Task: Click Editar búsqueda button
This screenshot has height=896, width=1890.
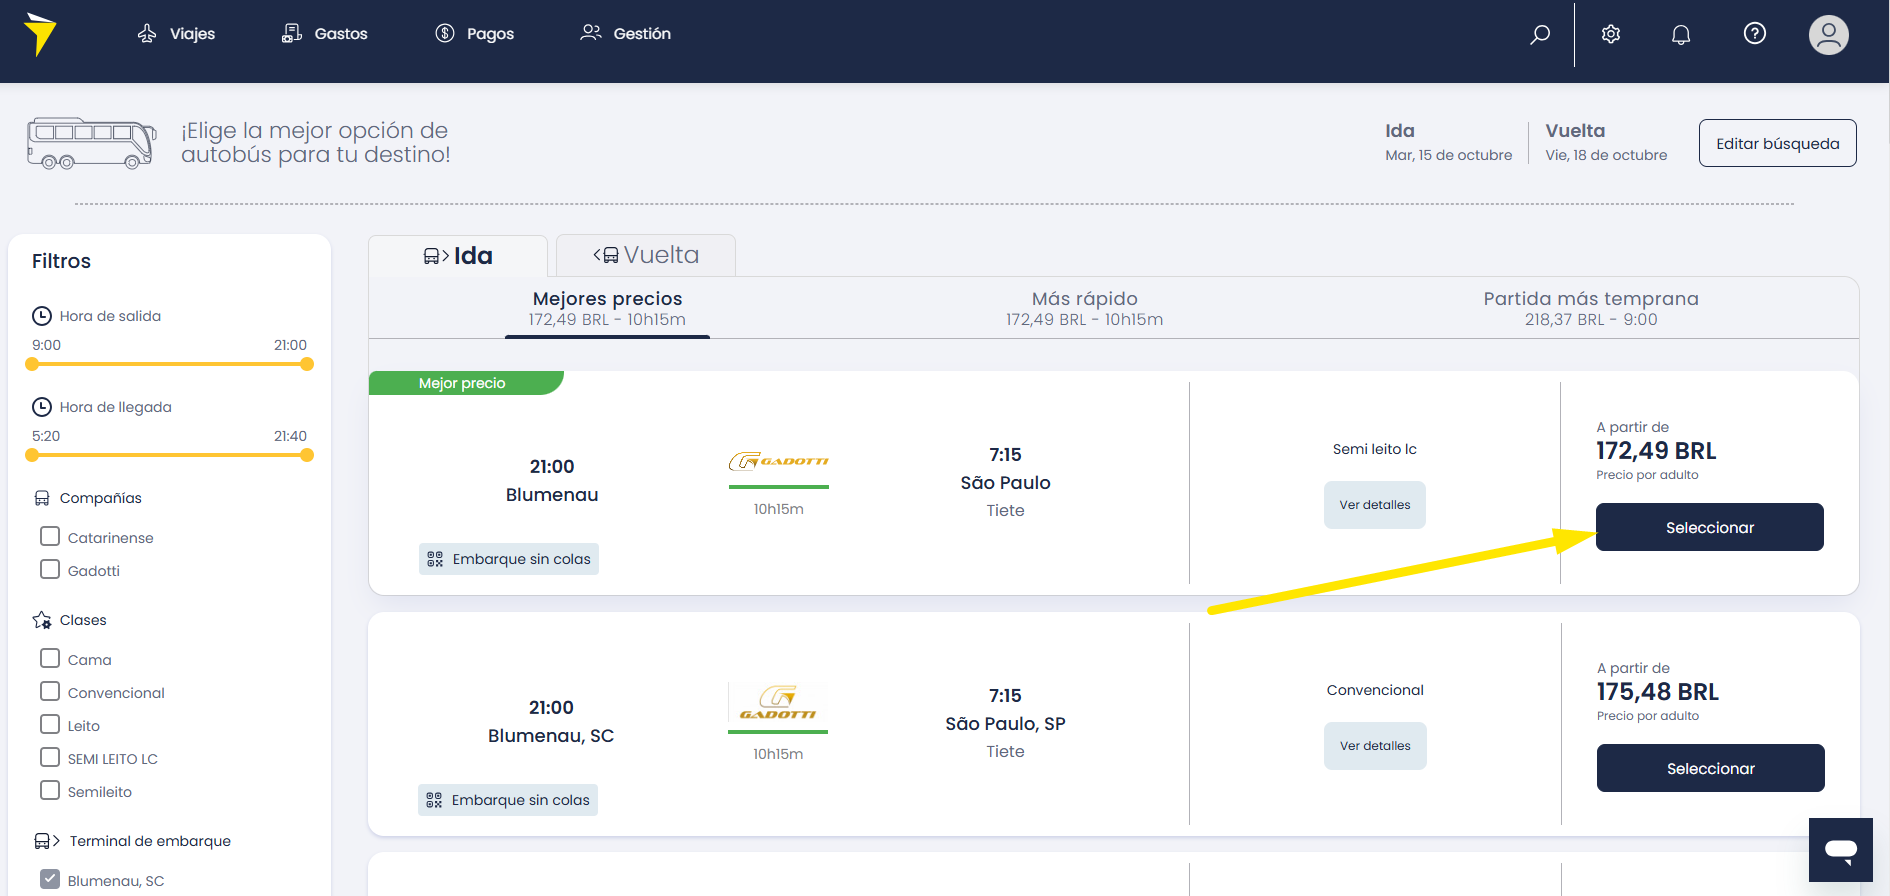Action: [x=1778, y=143]
